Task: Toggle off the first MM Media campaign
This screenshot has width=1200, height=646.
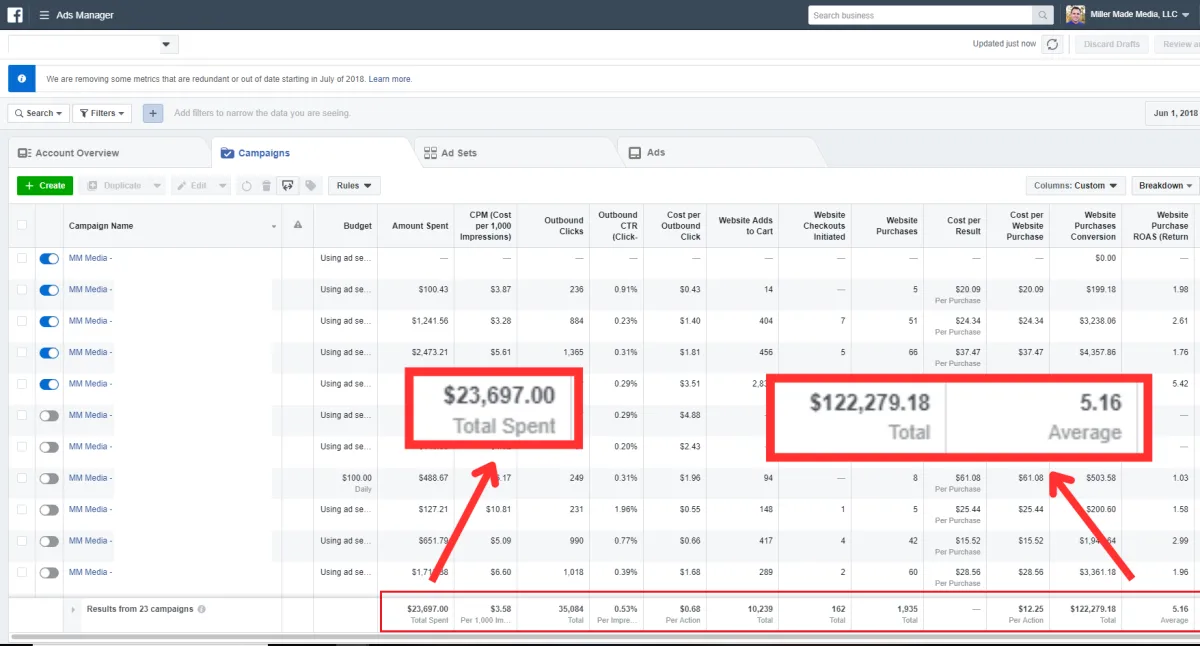Action: [x=49, y=258]
